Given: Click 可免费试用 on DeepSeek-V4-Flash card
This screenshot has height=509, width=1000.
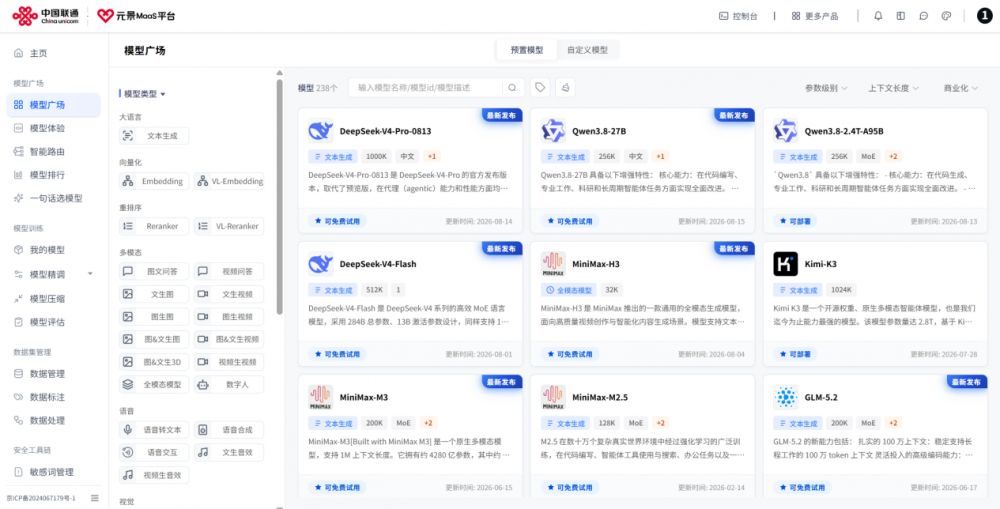Looking at the screenshot, I should pyautogui.click(x=337, y=354).
